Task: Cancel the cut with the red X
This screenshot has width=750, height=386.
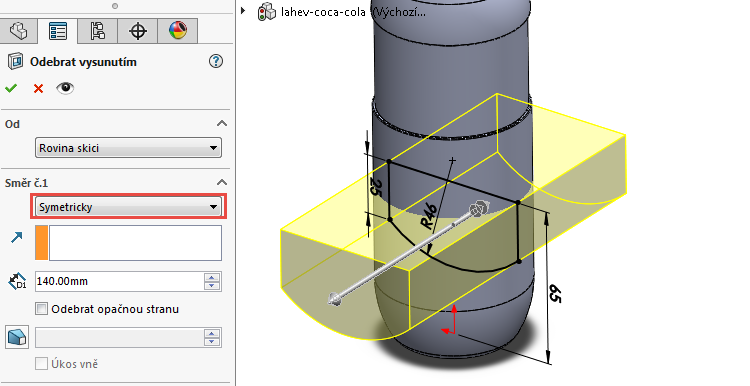Action: 38,88
